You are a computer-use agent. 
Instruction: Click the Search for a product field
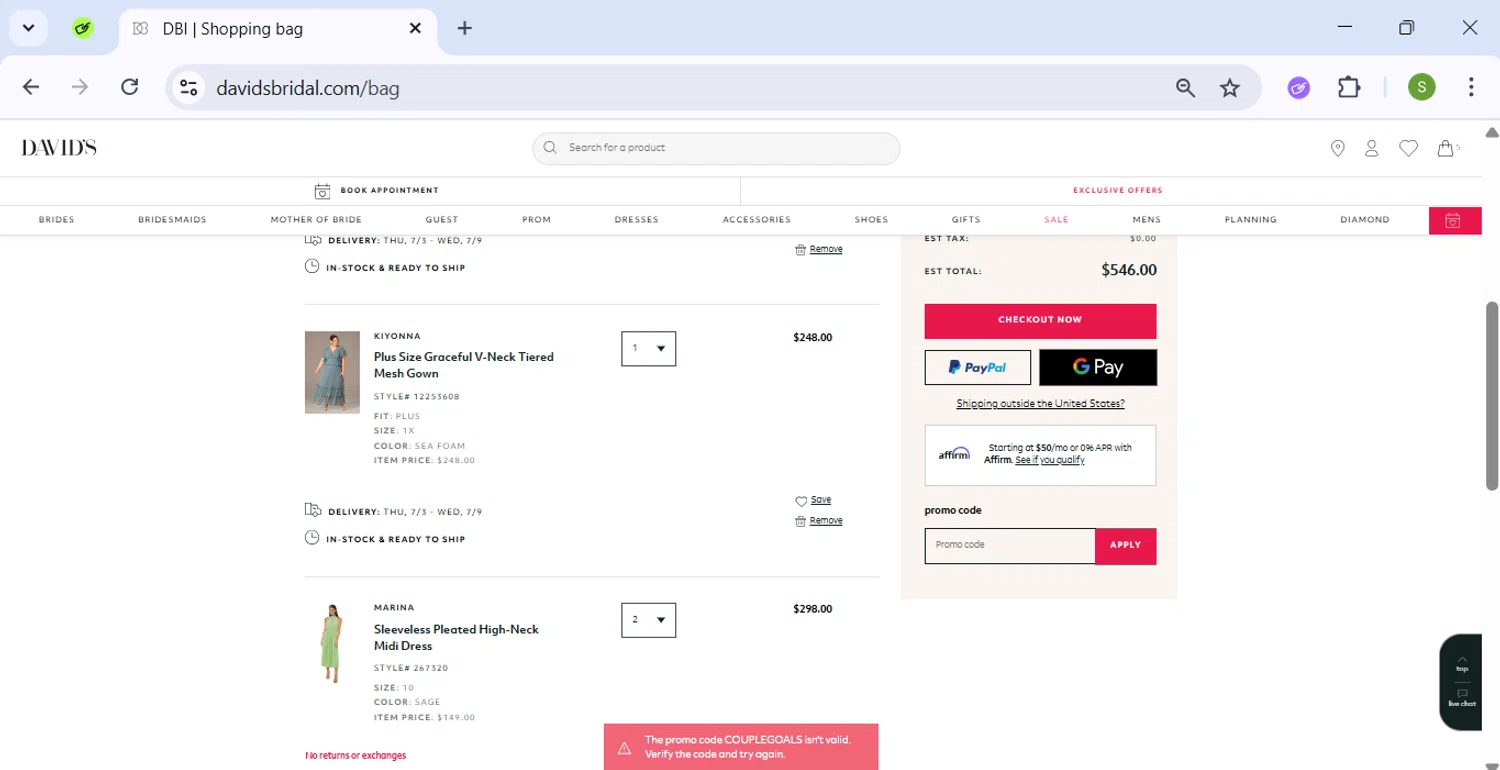click(716, 148)
